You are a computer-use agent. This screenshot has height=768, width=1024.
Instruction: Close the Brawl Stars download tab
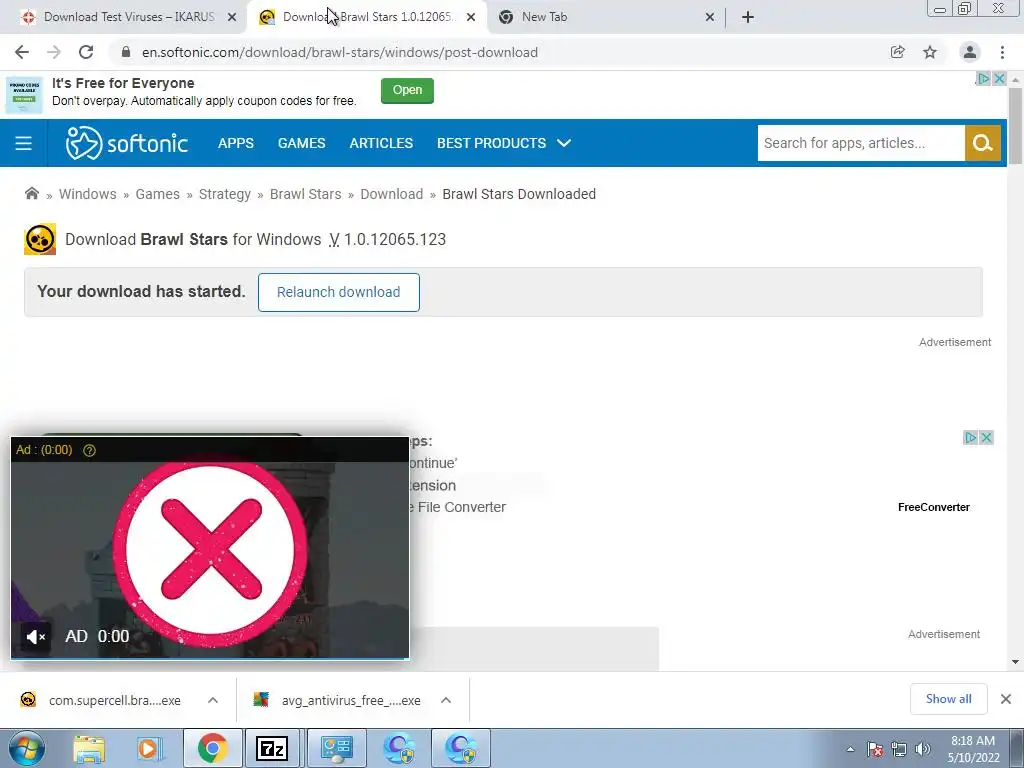(471, 18)
